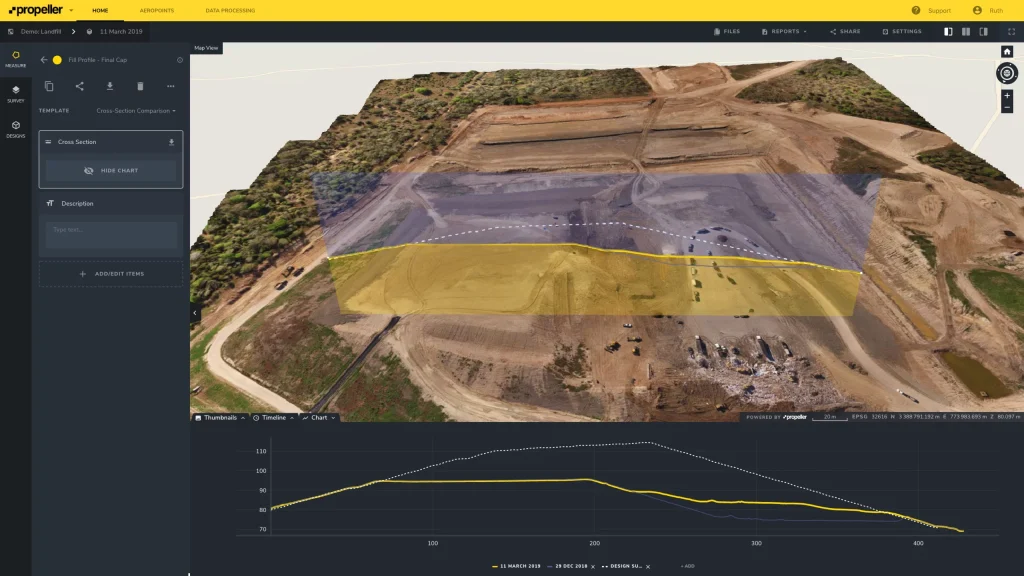The image size is (1024, 576).
Task: Open the Data Processing tab
Action: [x=230, y=10]
